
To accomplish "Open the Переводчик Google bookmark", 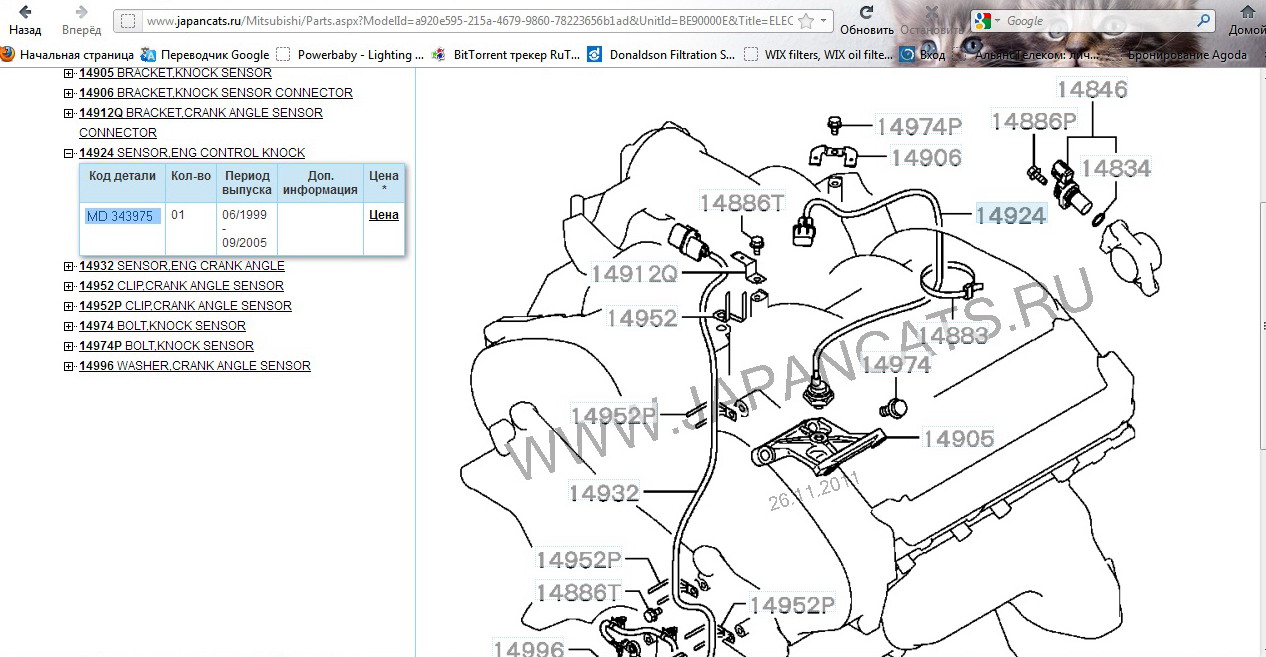I will click(x=205, y=55).
